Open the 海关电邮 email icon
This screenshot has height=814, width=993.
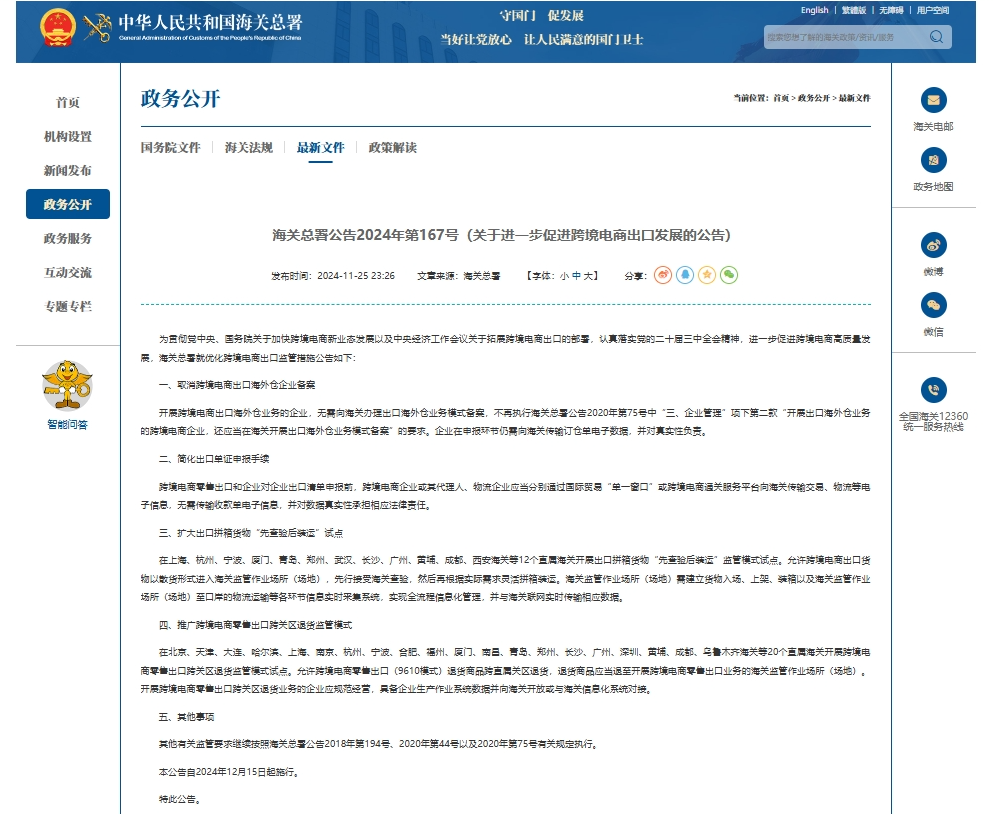[x=933, y=100]
